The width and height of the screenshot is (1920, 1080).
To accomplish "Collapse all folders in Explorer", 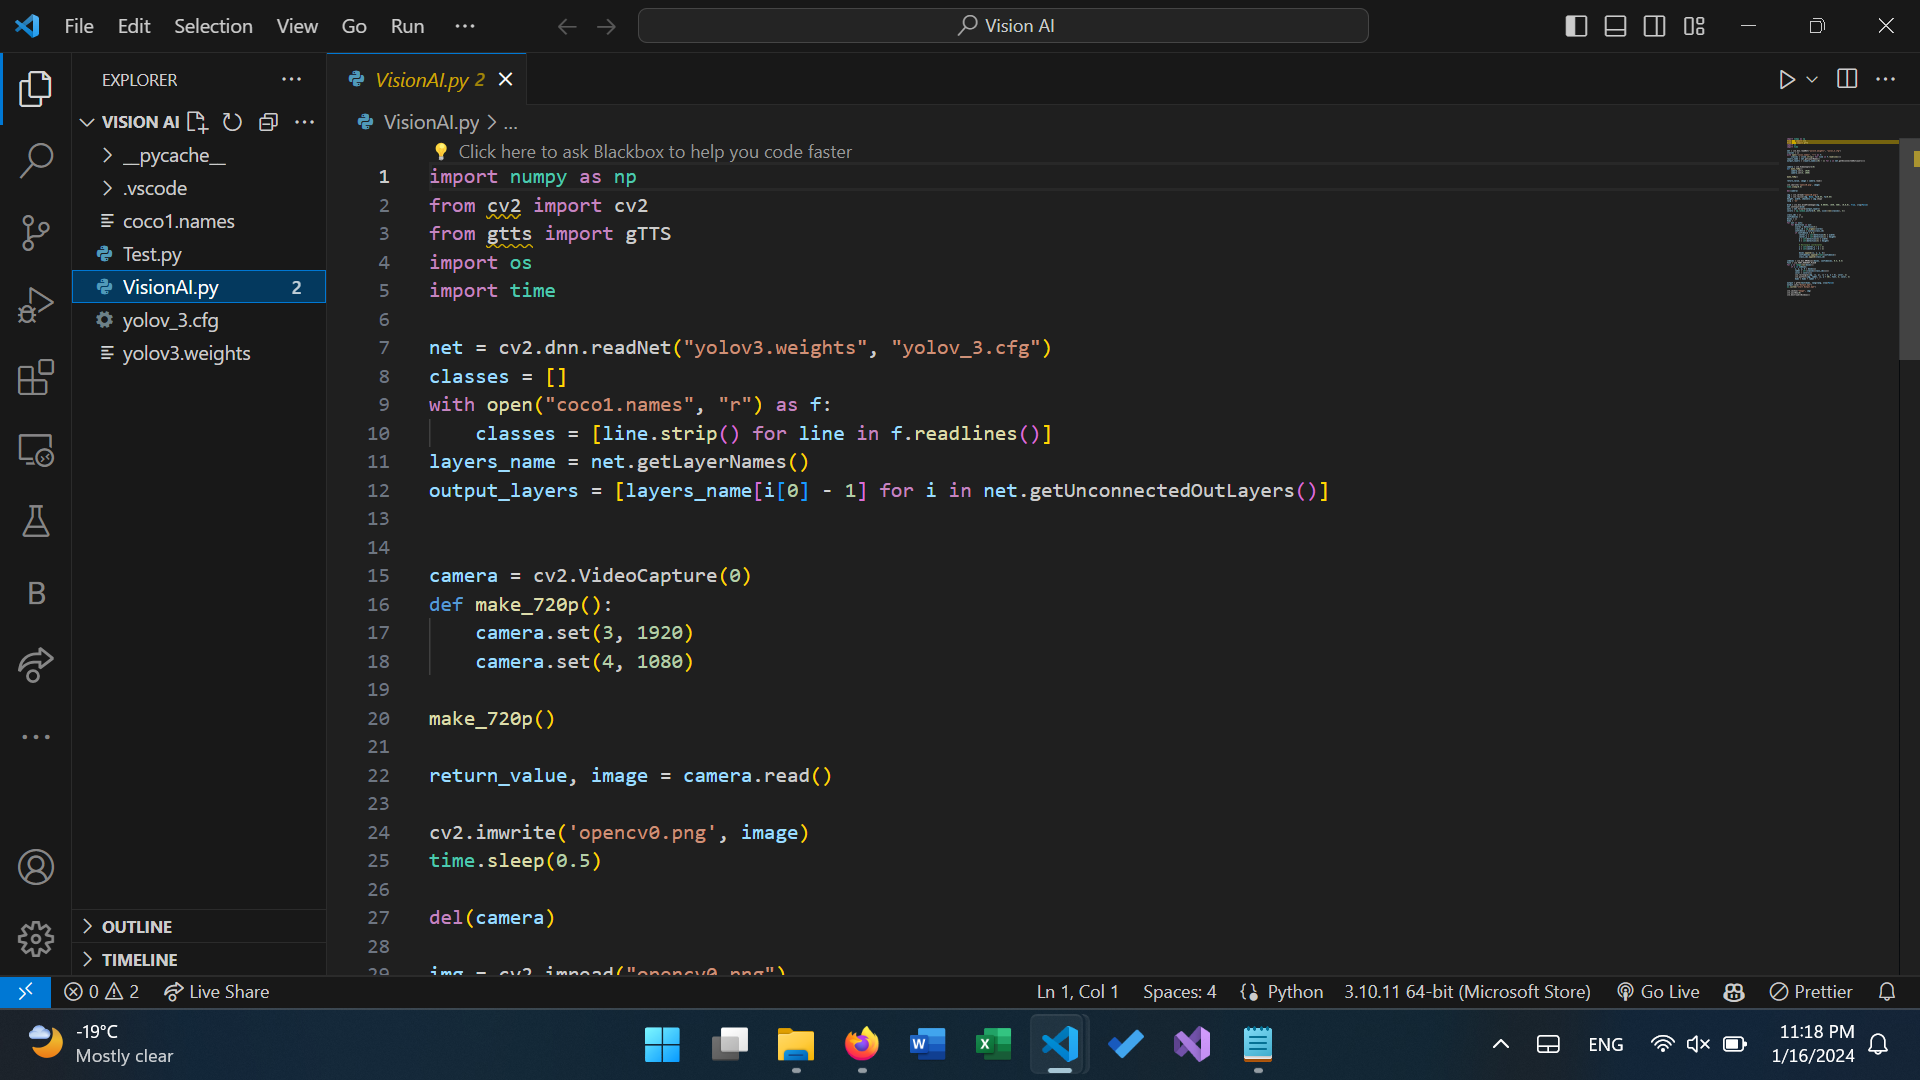I will tap(268, 122).
